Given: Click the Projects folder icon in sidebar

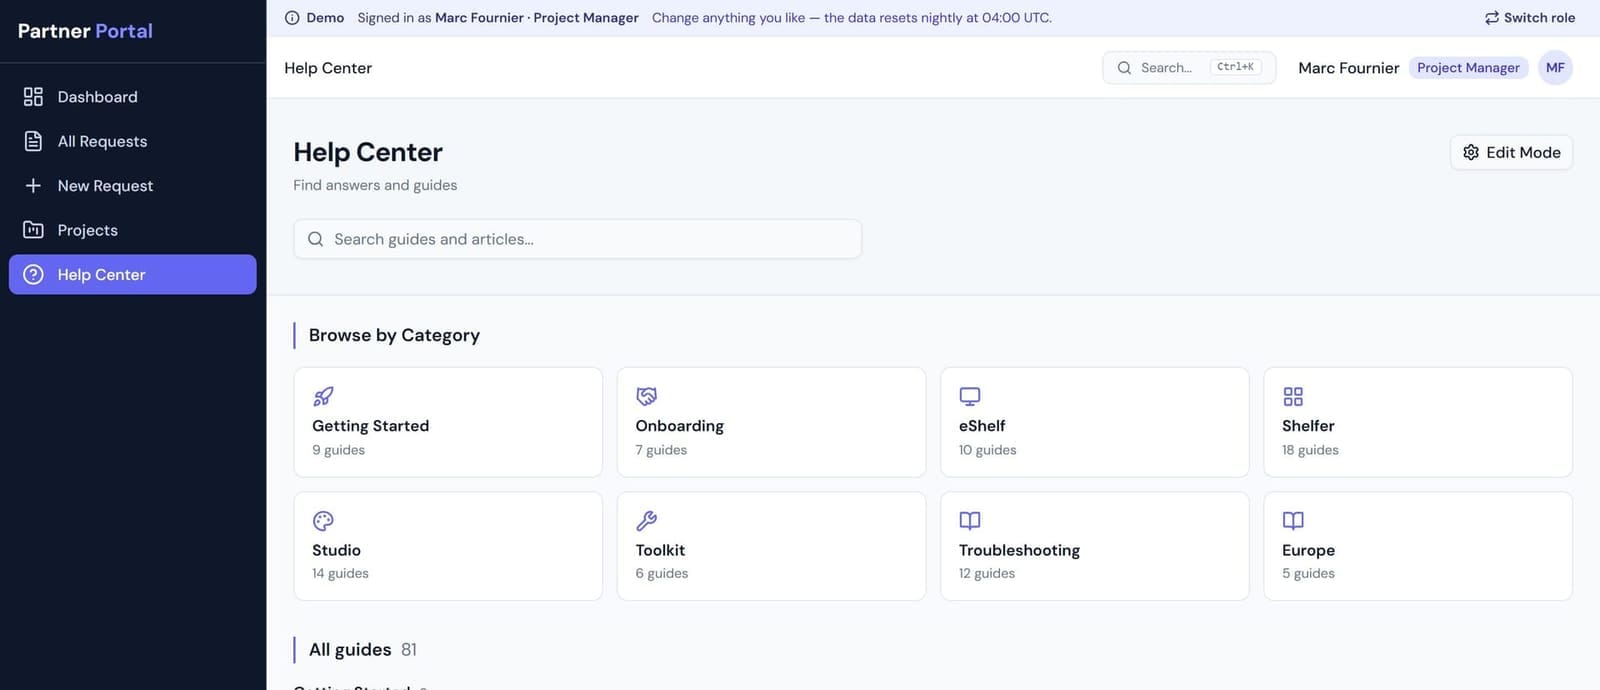Looking at the screenshot, I should 33,230.
